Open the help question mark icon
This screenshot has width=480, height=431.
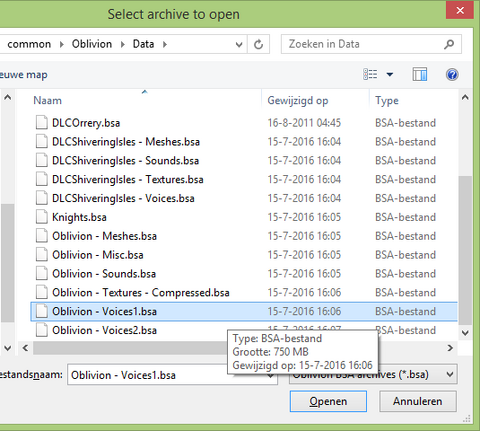452,74
